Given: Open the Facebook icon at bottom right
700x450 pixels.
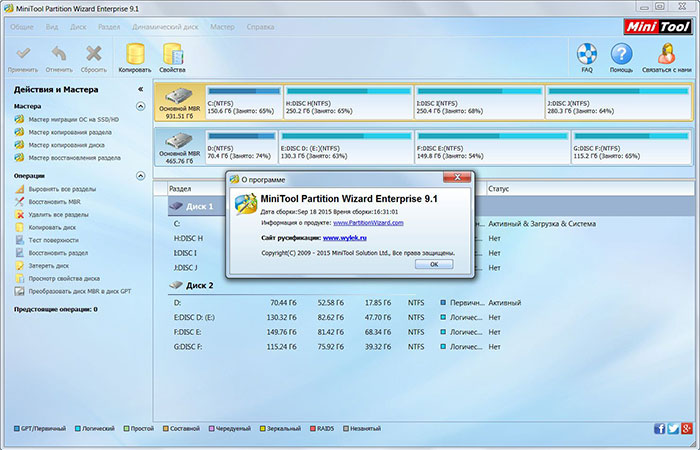Looking at the screenshot, I should (659, 429).
